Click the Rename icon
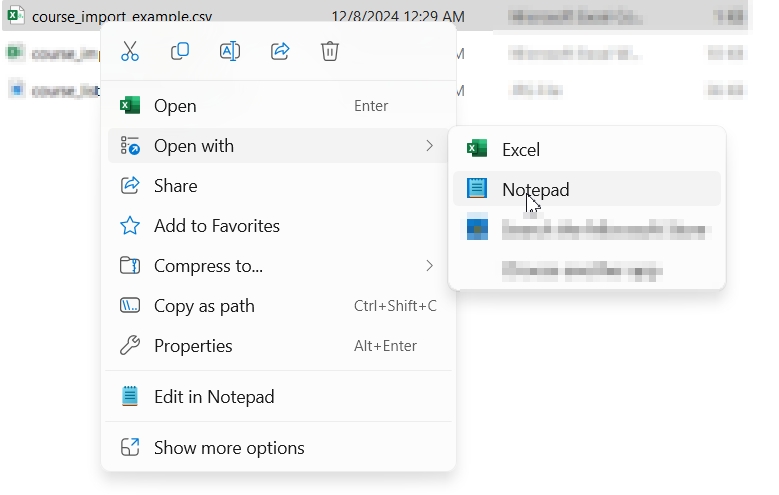779x495 pixels. [x=230, y=51]
